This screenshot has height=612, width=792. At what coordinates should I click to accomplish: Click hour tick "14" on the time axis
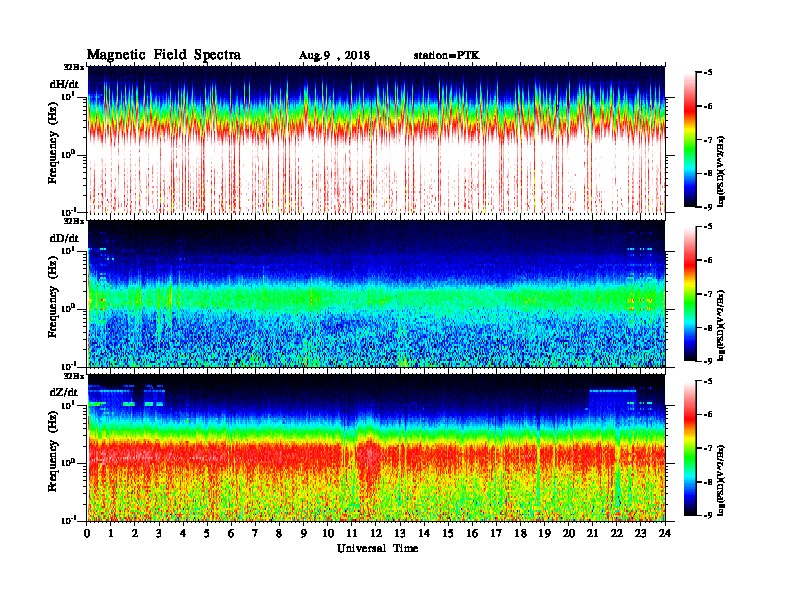(x=424, y=534)
